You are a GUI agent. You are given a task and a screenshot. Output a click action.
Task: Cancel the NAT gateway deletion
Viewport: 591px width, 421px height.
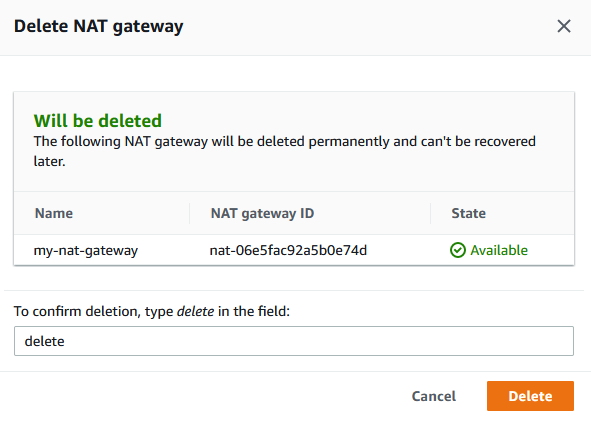click(434, 396)
